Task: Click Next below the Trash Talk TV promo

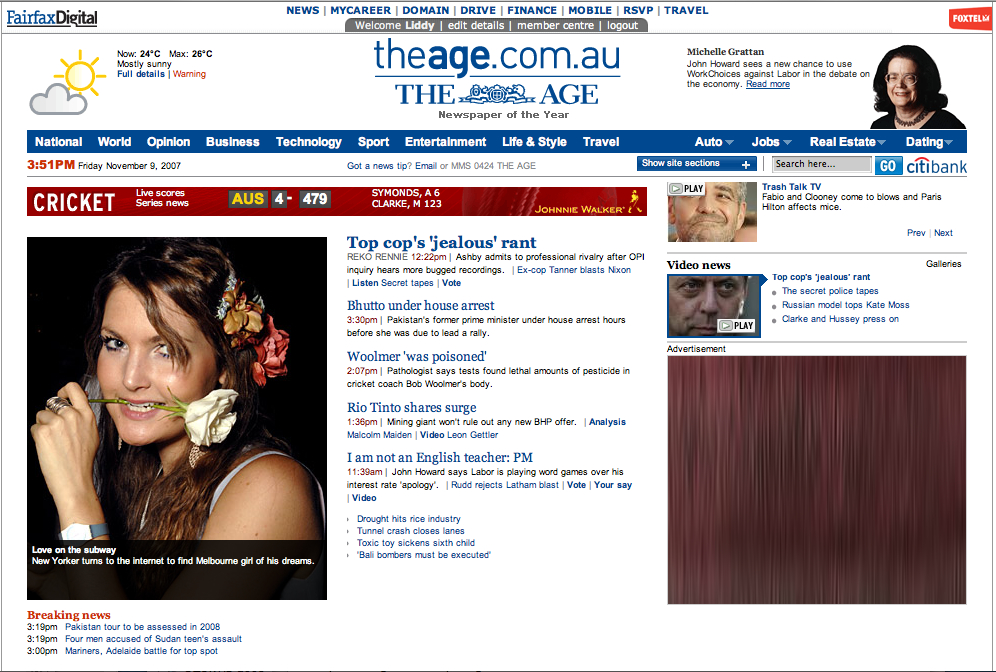Action: tap(943, 232)
